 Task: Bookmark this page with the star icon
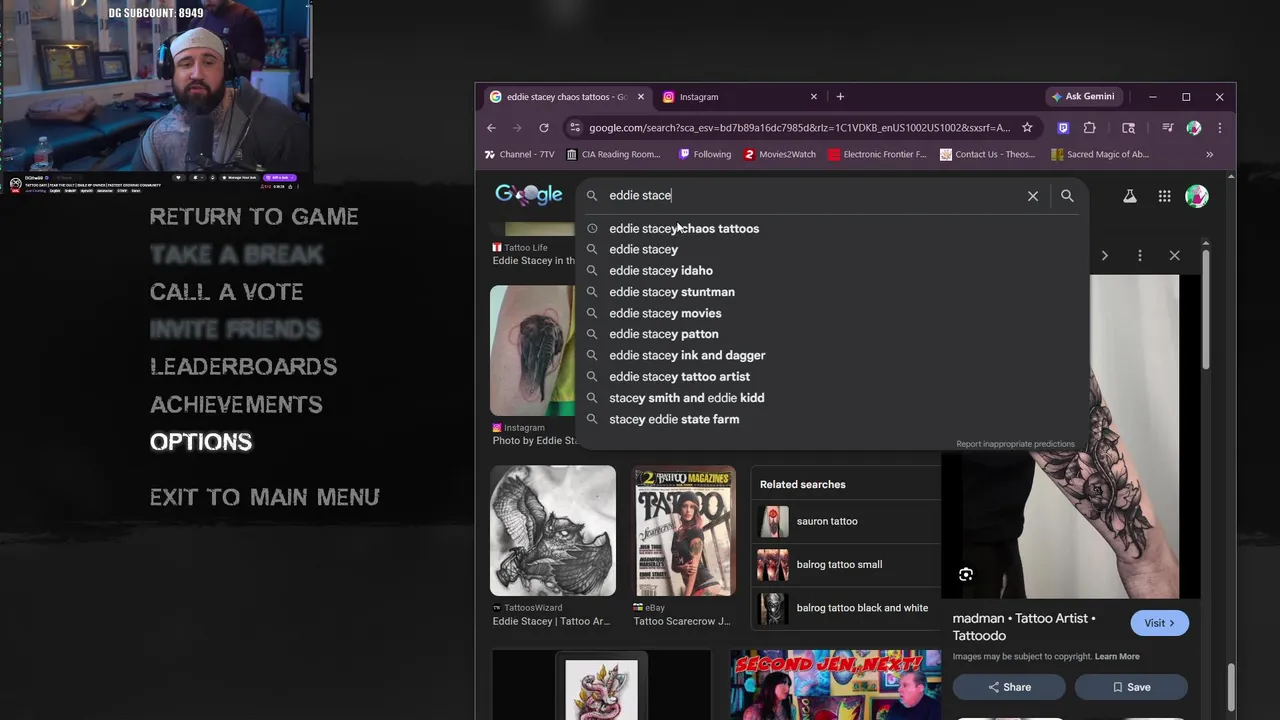point(1027,128)
